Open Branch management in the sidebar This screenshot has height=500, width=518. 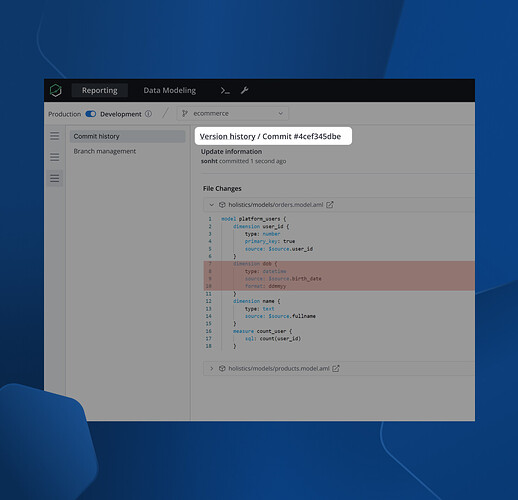105,151
